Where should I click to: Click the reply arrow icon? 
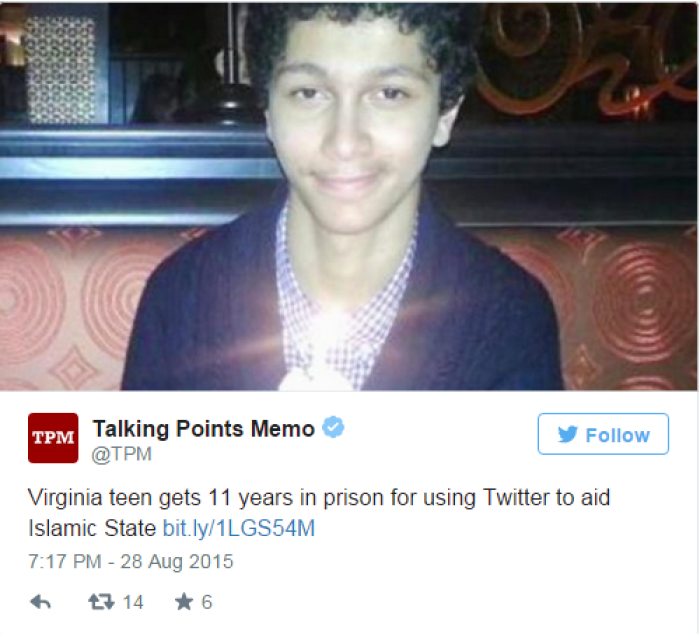(x=41, y=602)
